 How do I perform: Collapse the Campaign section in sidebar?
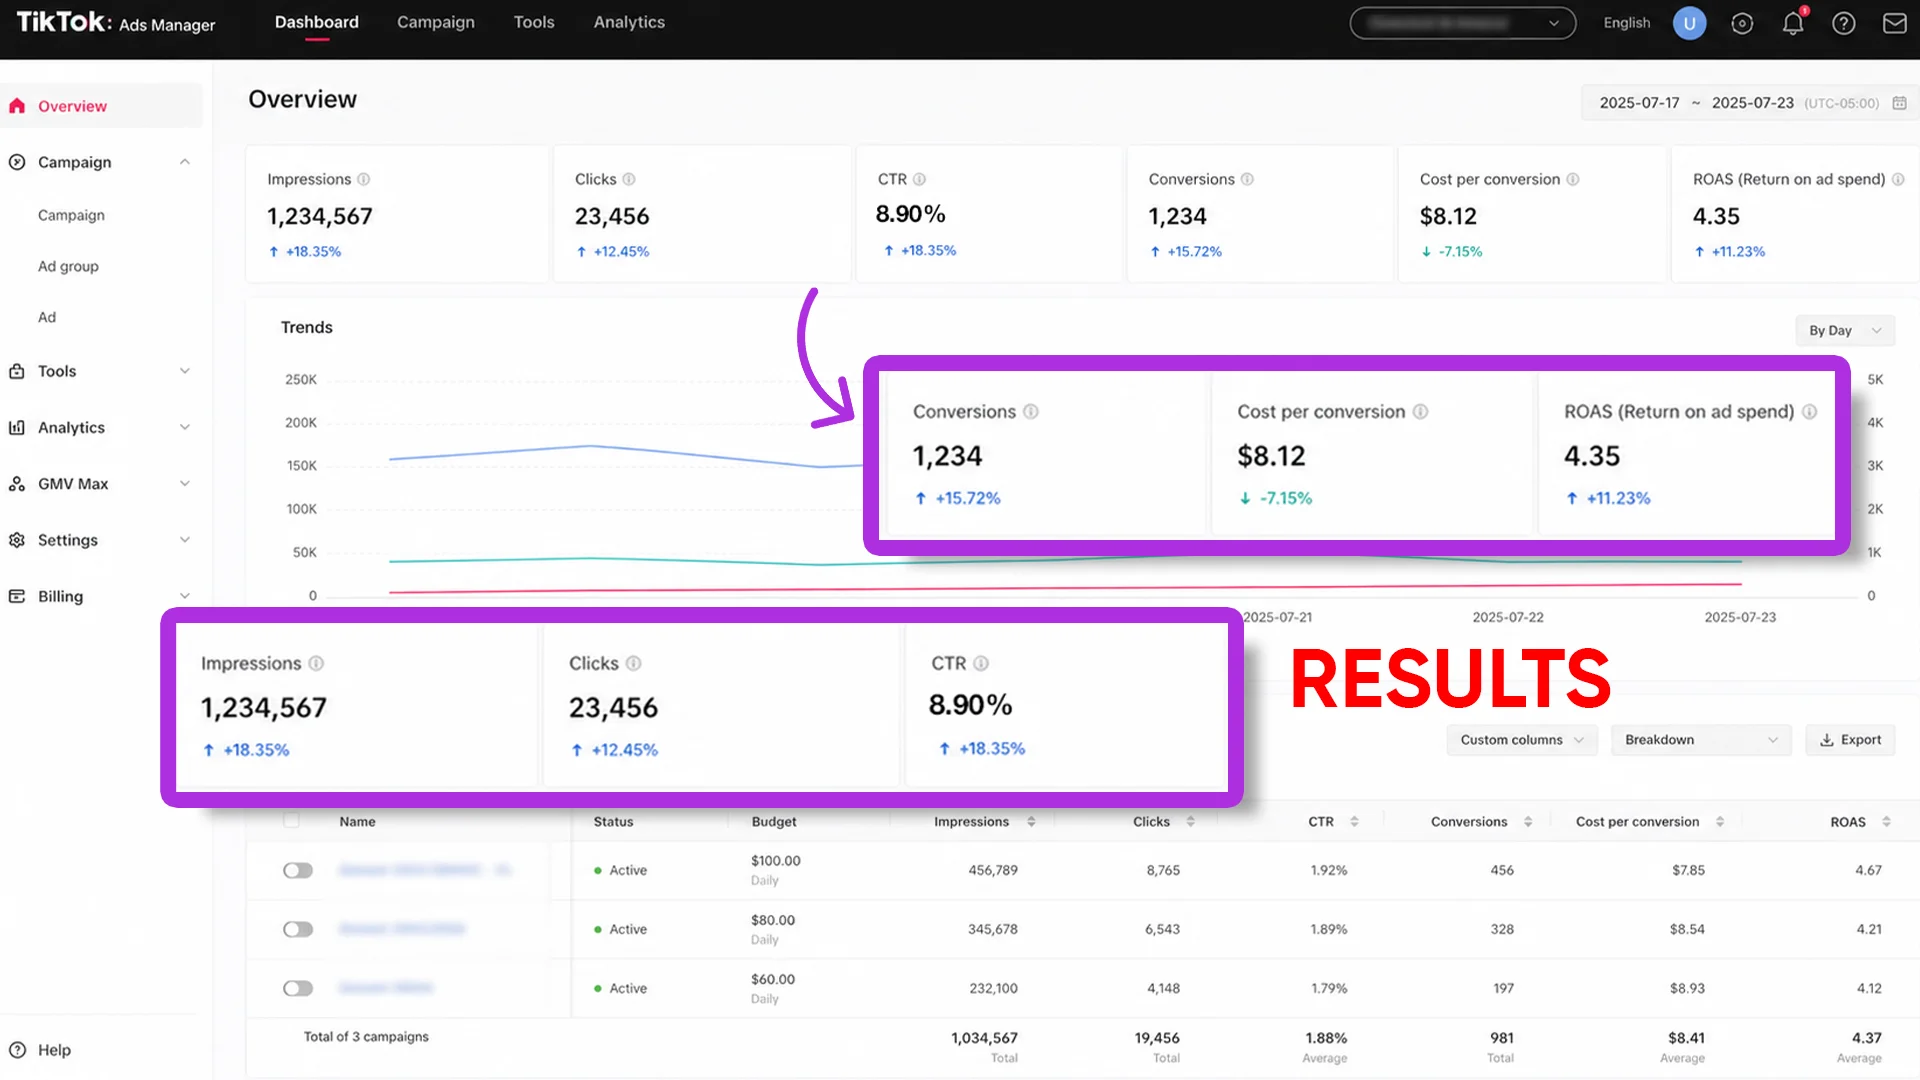[x=184, y=162]
